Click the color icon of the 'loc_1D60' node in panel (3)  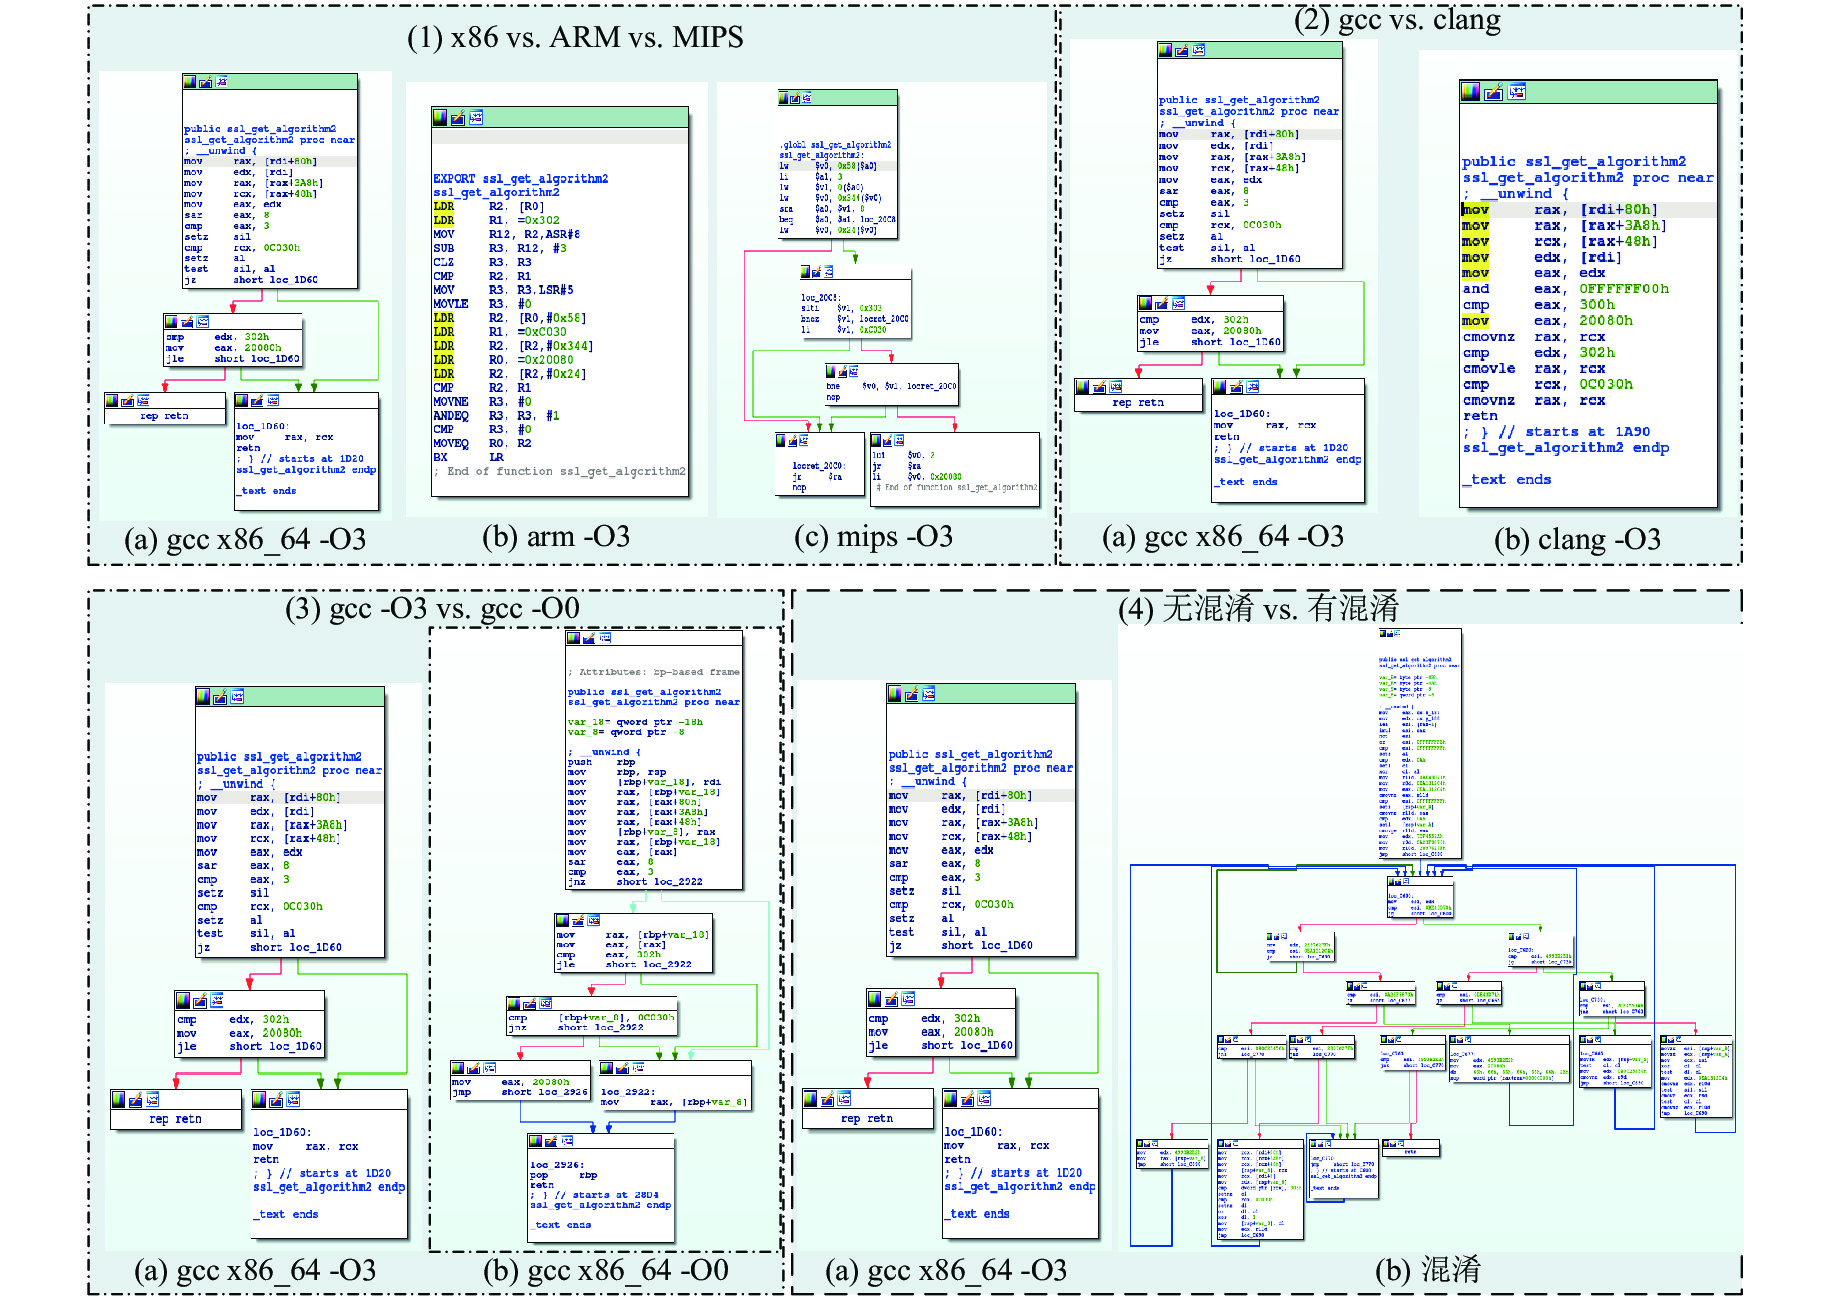pos(259,1099)
